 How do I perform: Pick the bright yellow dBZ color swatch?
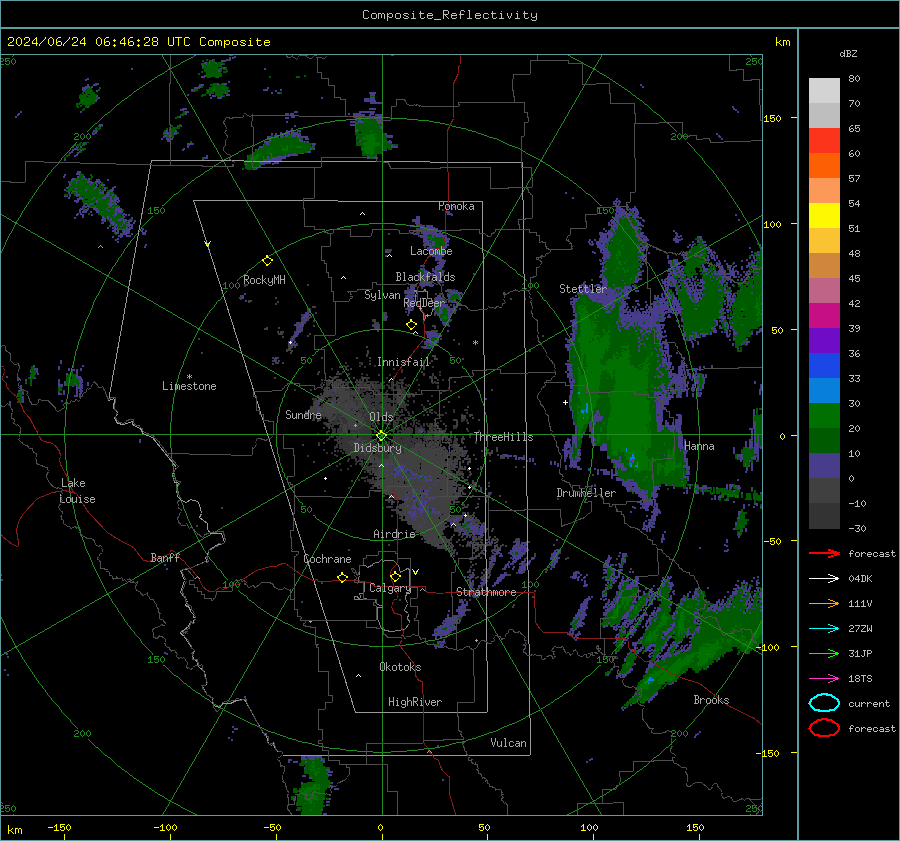[824, 215]
